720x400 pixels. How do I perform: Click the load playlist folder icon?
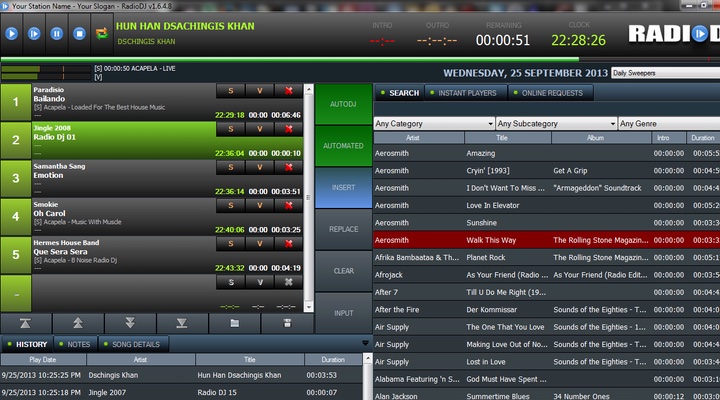tap(235, 324)
